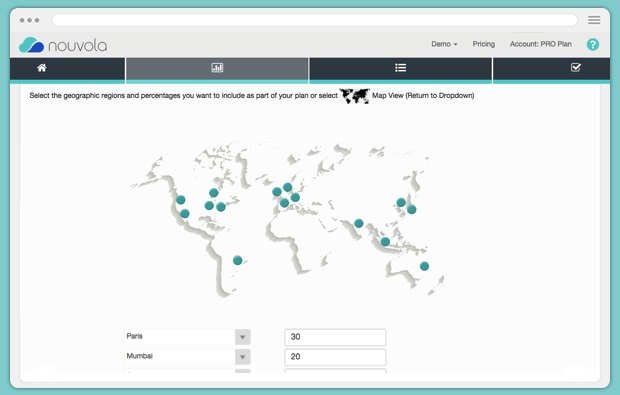
Task: Click the world map thumbnail icon
Action: (355, 96)
